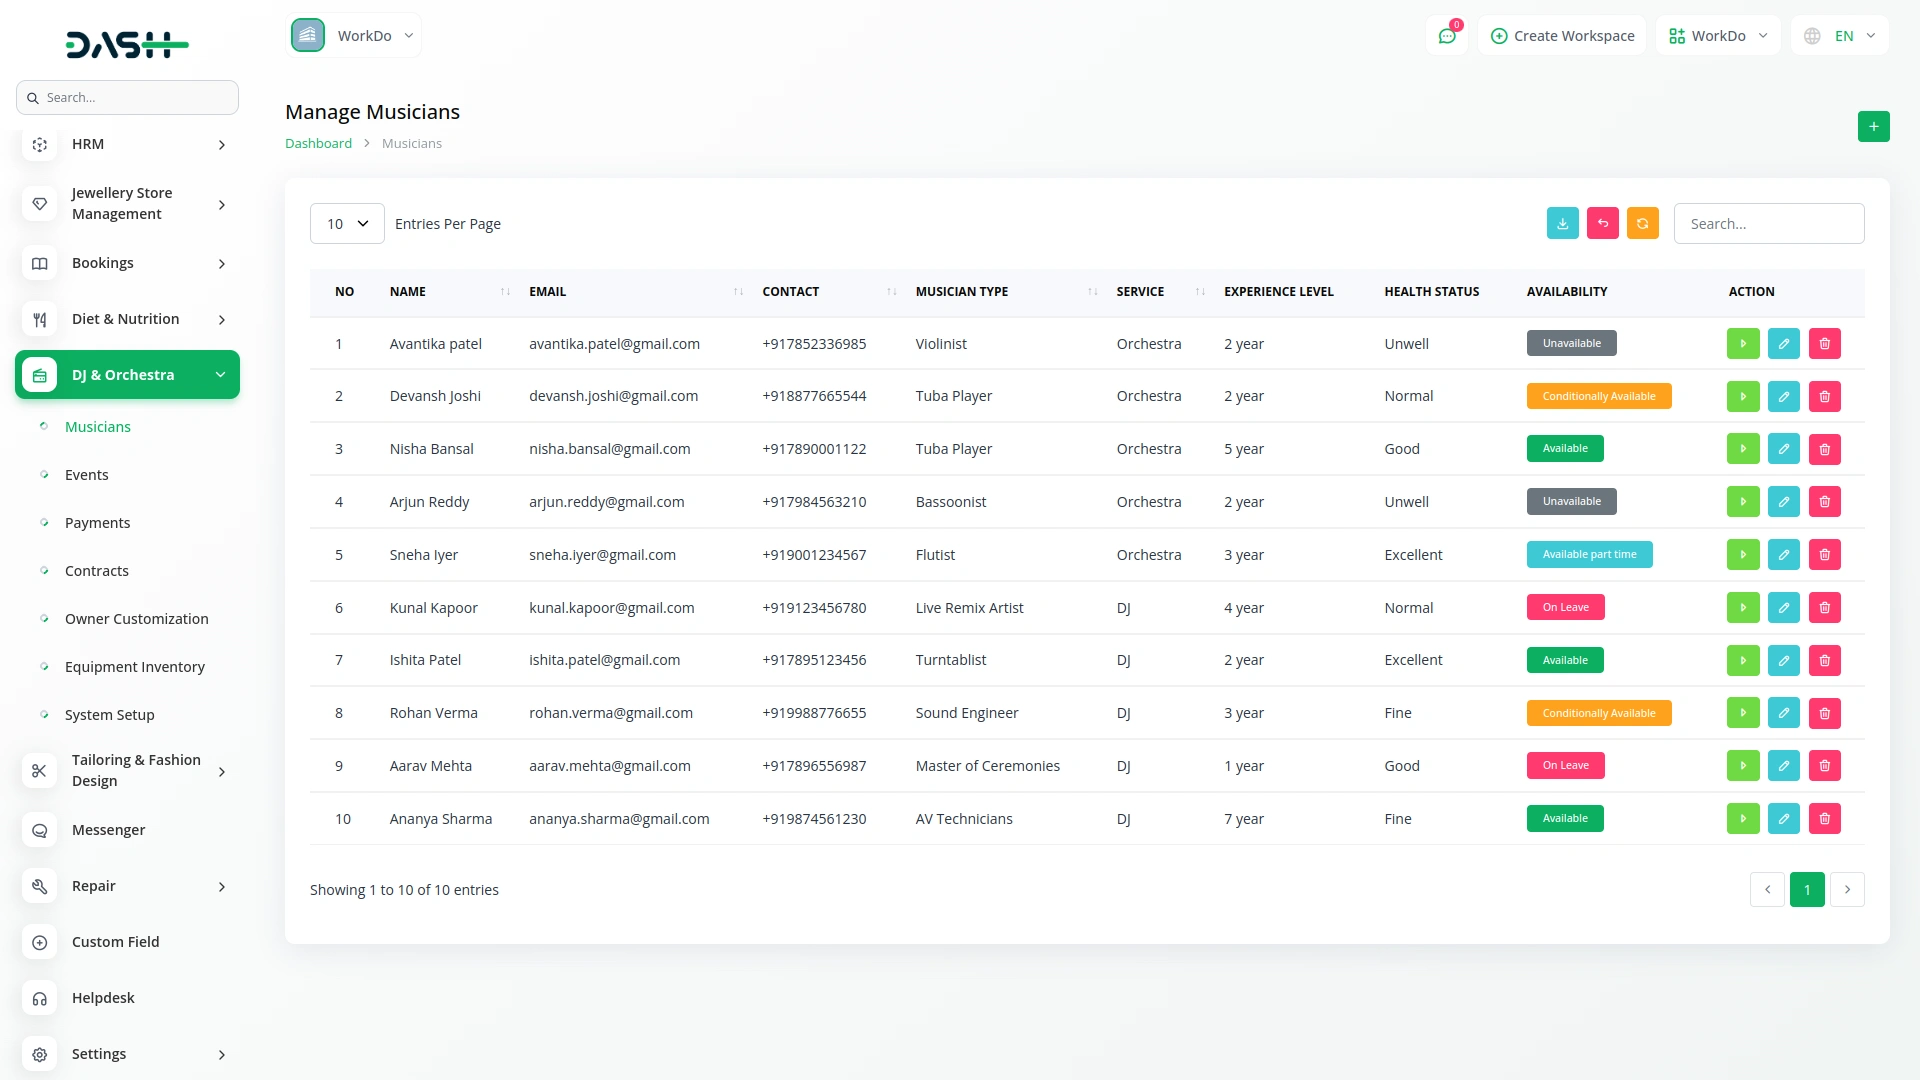Click the pink reset icon above the table
Image resolution: width=1920 pixels, height=1080 pixels.
coord(1602,224)
